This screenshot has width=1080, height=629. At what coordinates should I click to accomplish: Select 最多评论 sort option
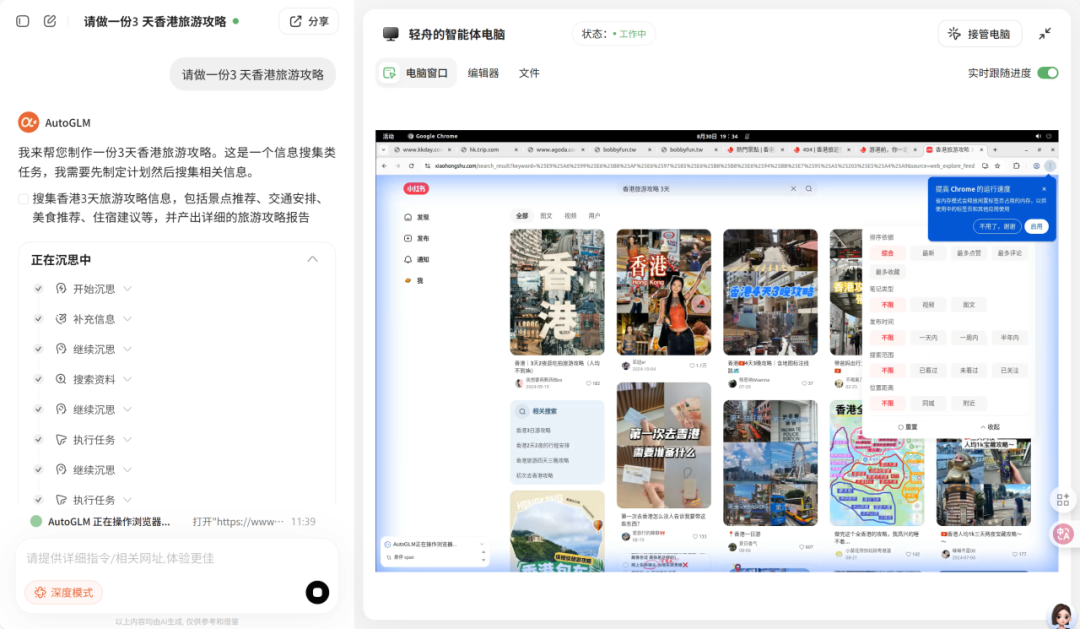click(1009, 254)
